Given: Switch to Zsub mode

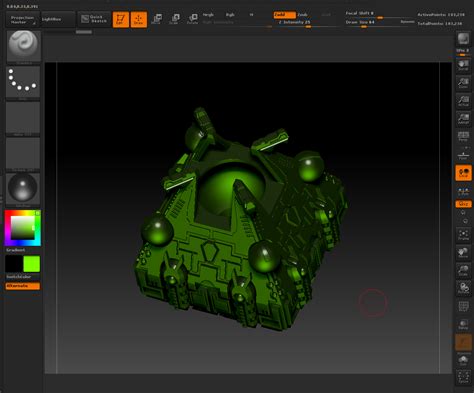Looking at the screenshot, I should (x=302, y=15).
